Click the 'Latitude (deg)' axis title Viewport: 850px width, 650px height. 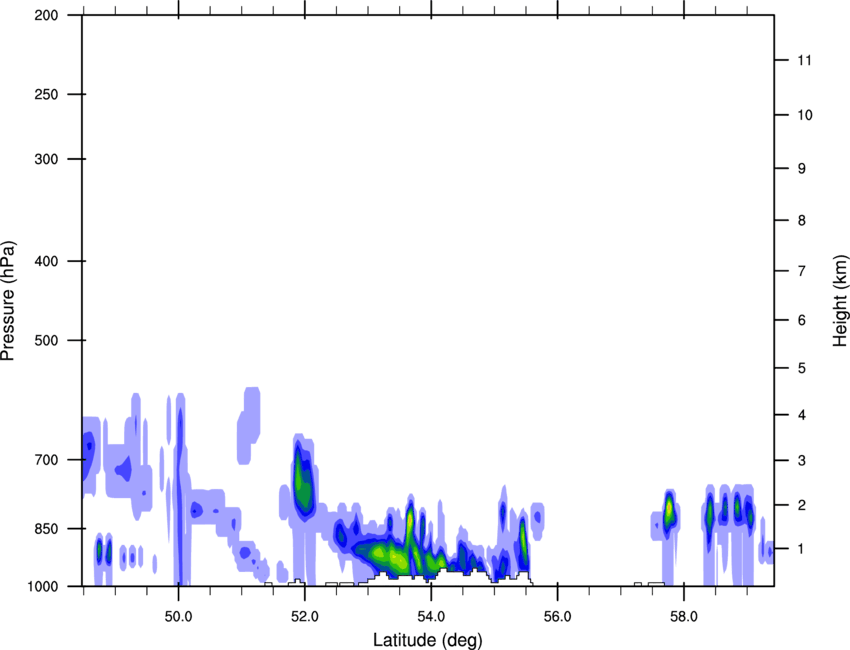(x=427, y=640)
